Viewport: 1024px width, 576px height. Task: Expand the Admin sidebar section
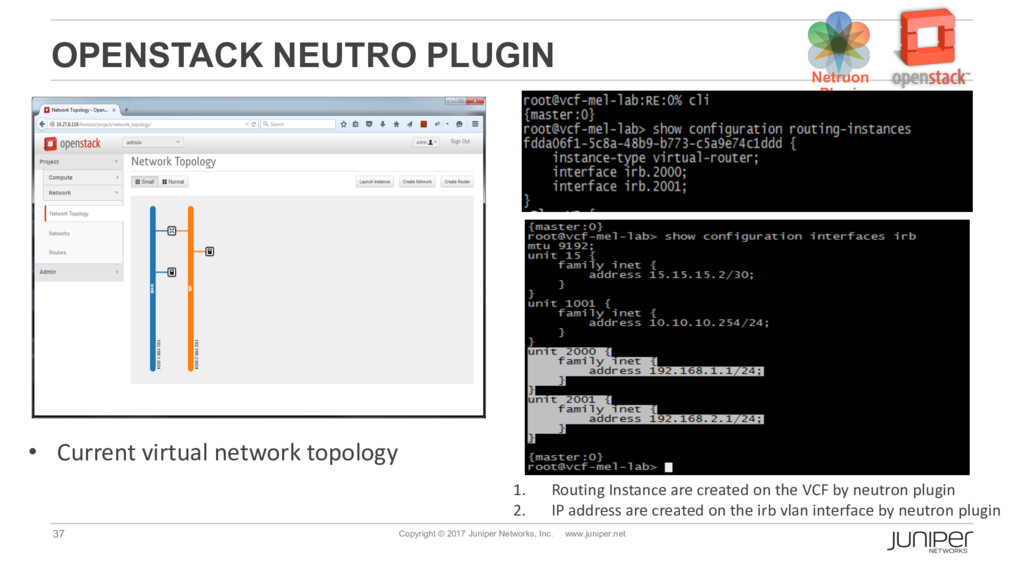click(80, 272)
